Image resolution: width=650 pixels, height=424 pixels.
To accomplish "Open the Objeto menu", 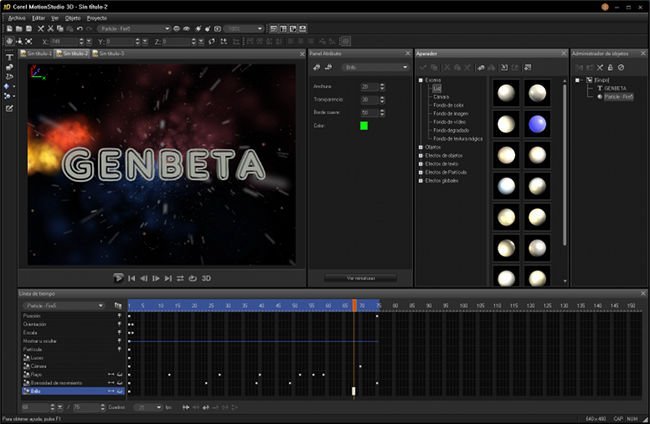I will (73, 18).
